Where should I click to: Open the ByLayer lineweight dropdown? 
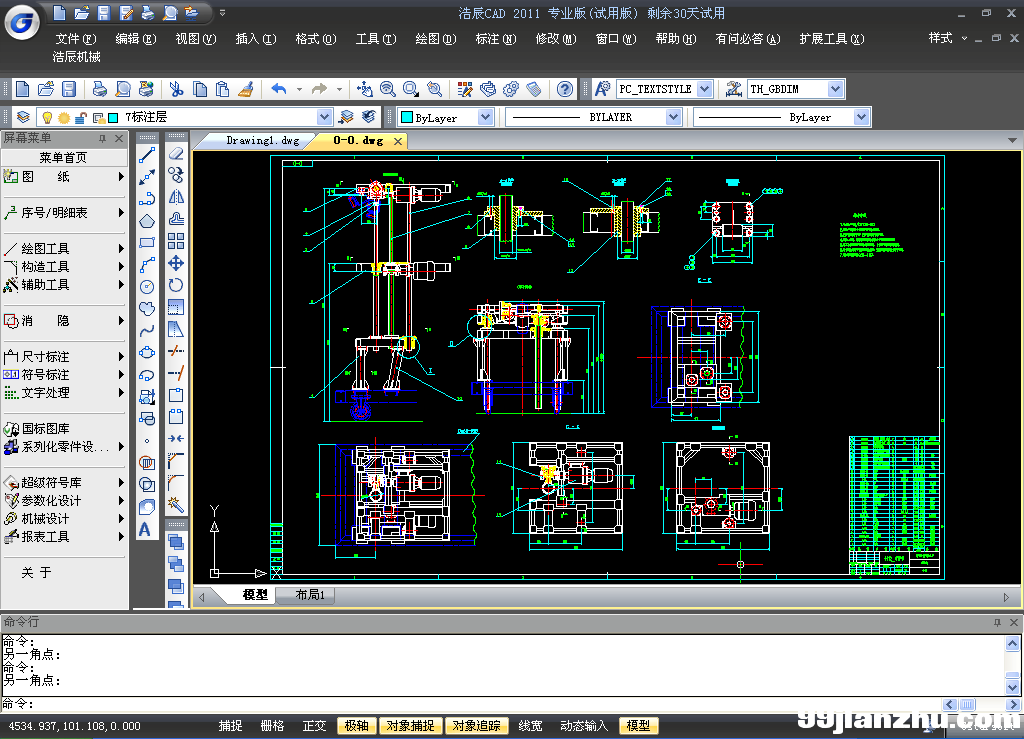click(861, 117)
